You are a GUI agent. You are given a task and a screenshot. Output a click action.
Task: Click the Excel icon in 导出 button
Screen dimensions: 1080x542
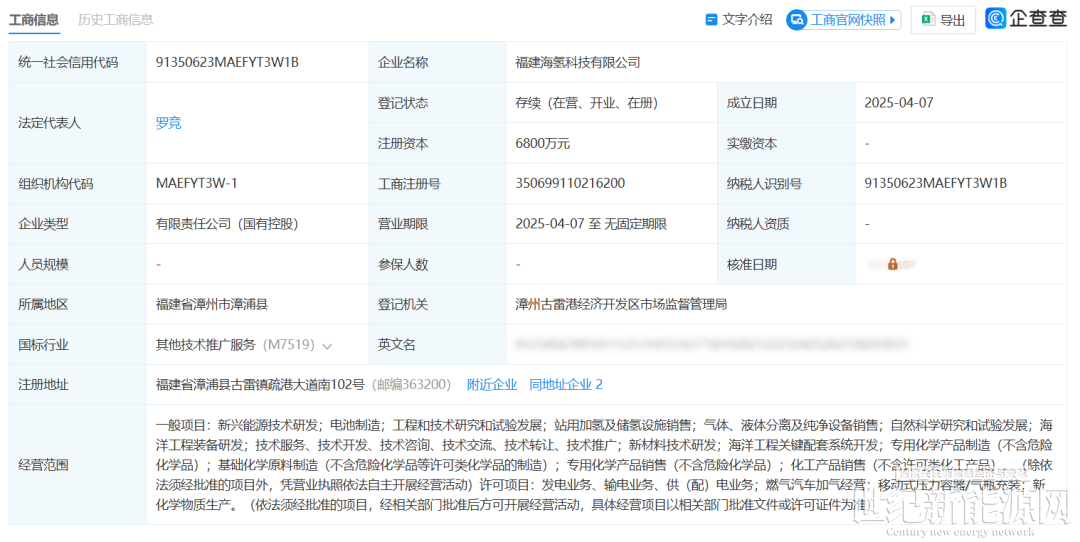coord(928,19)
